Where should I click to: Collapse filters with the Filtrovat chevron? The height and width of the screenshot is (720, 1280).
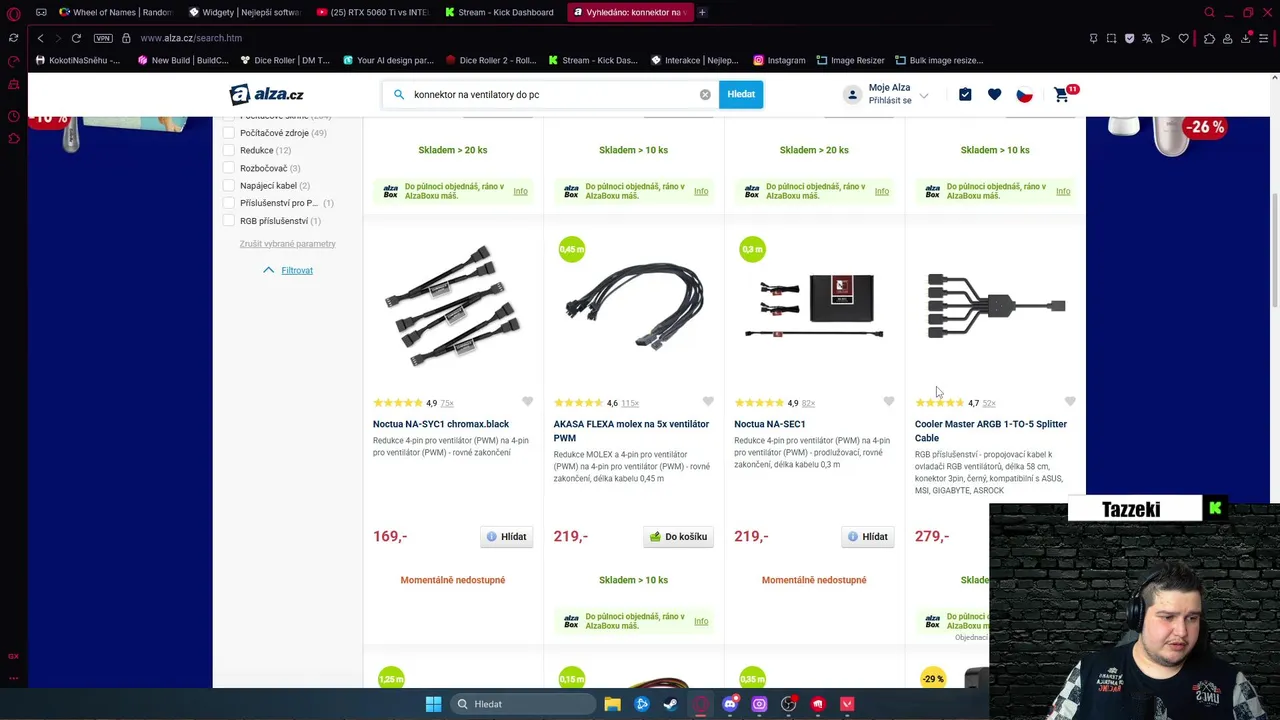268,270
